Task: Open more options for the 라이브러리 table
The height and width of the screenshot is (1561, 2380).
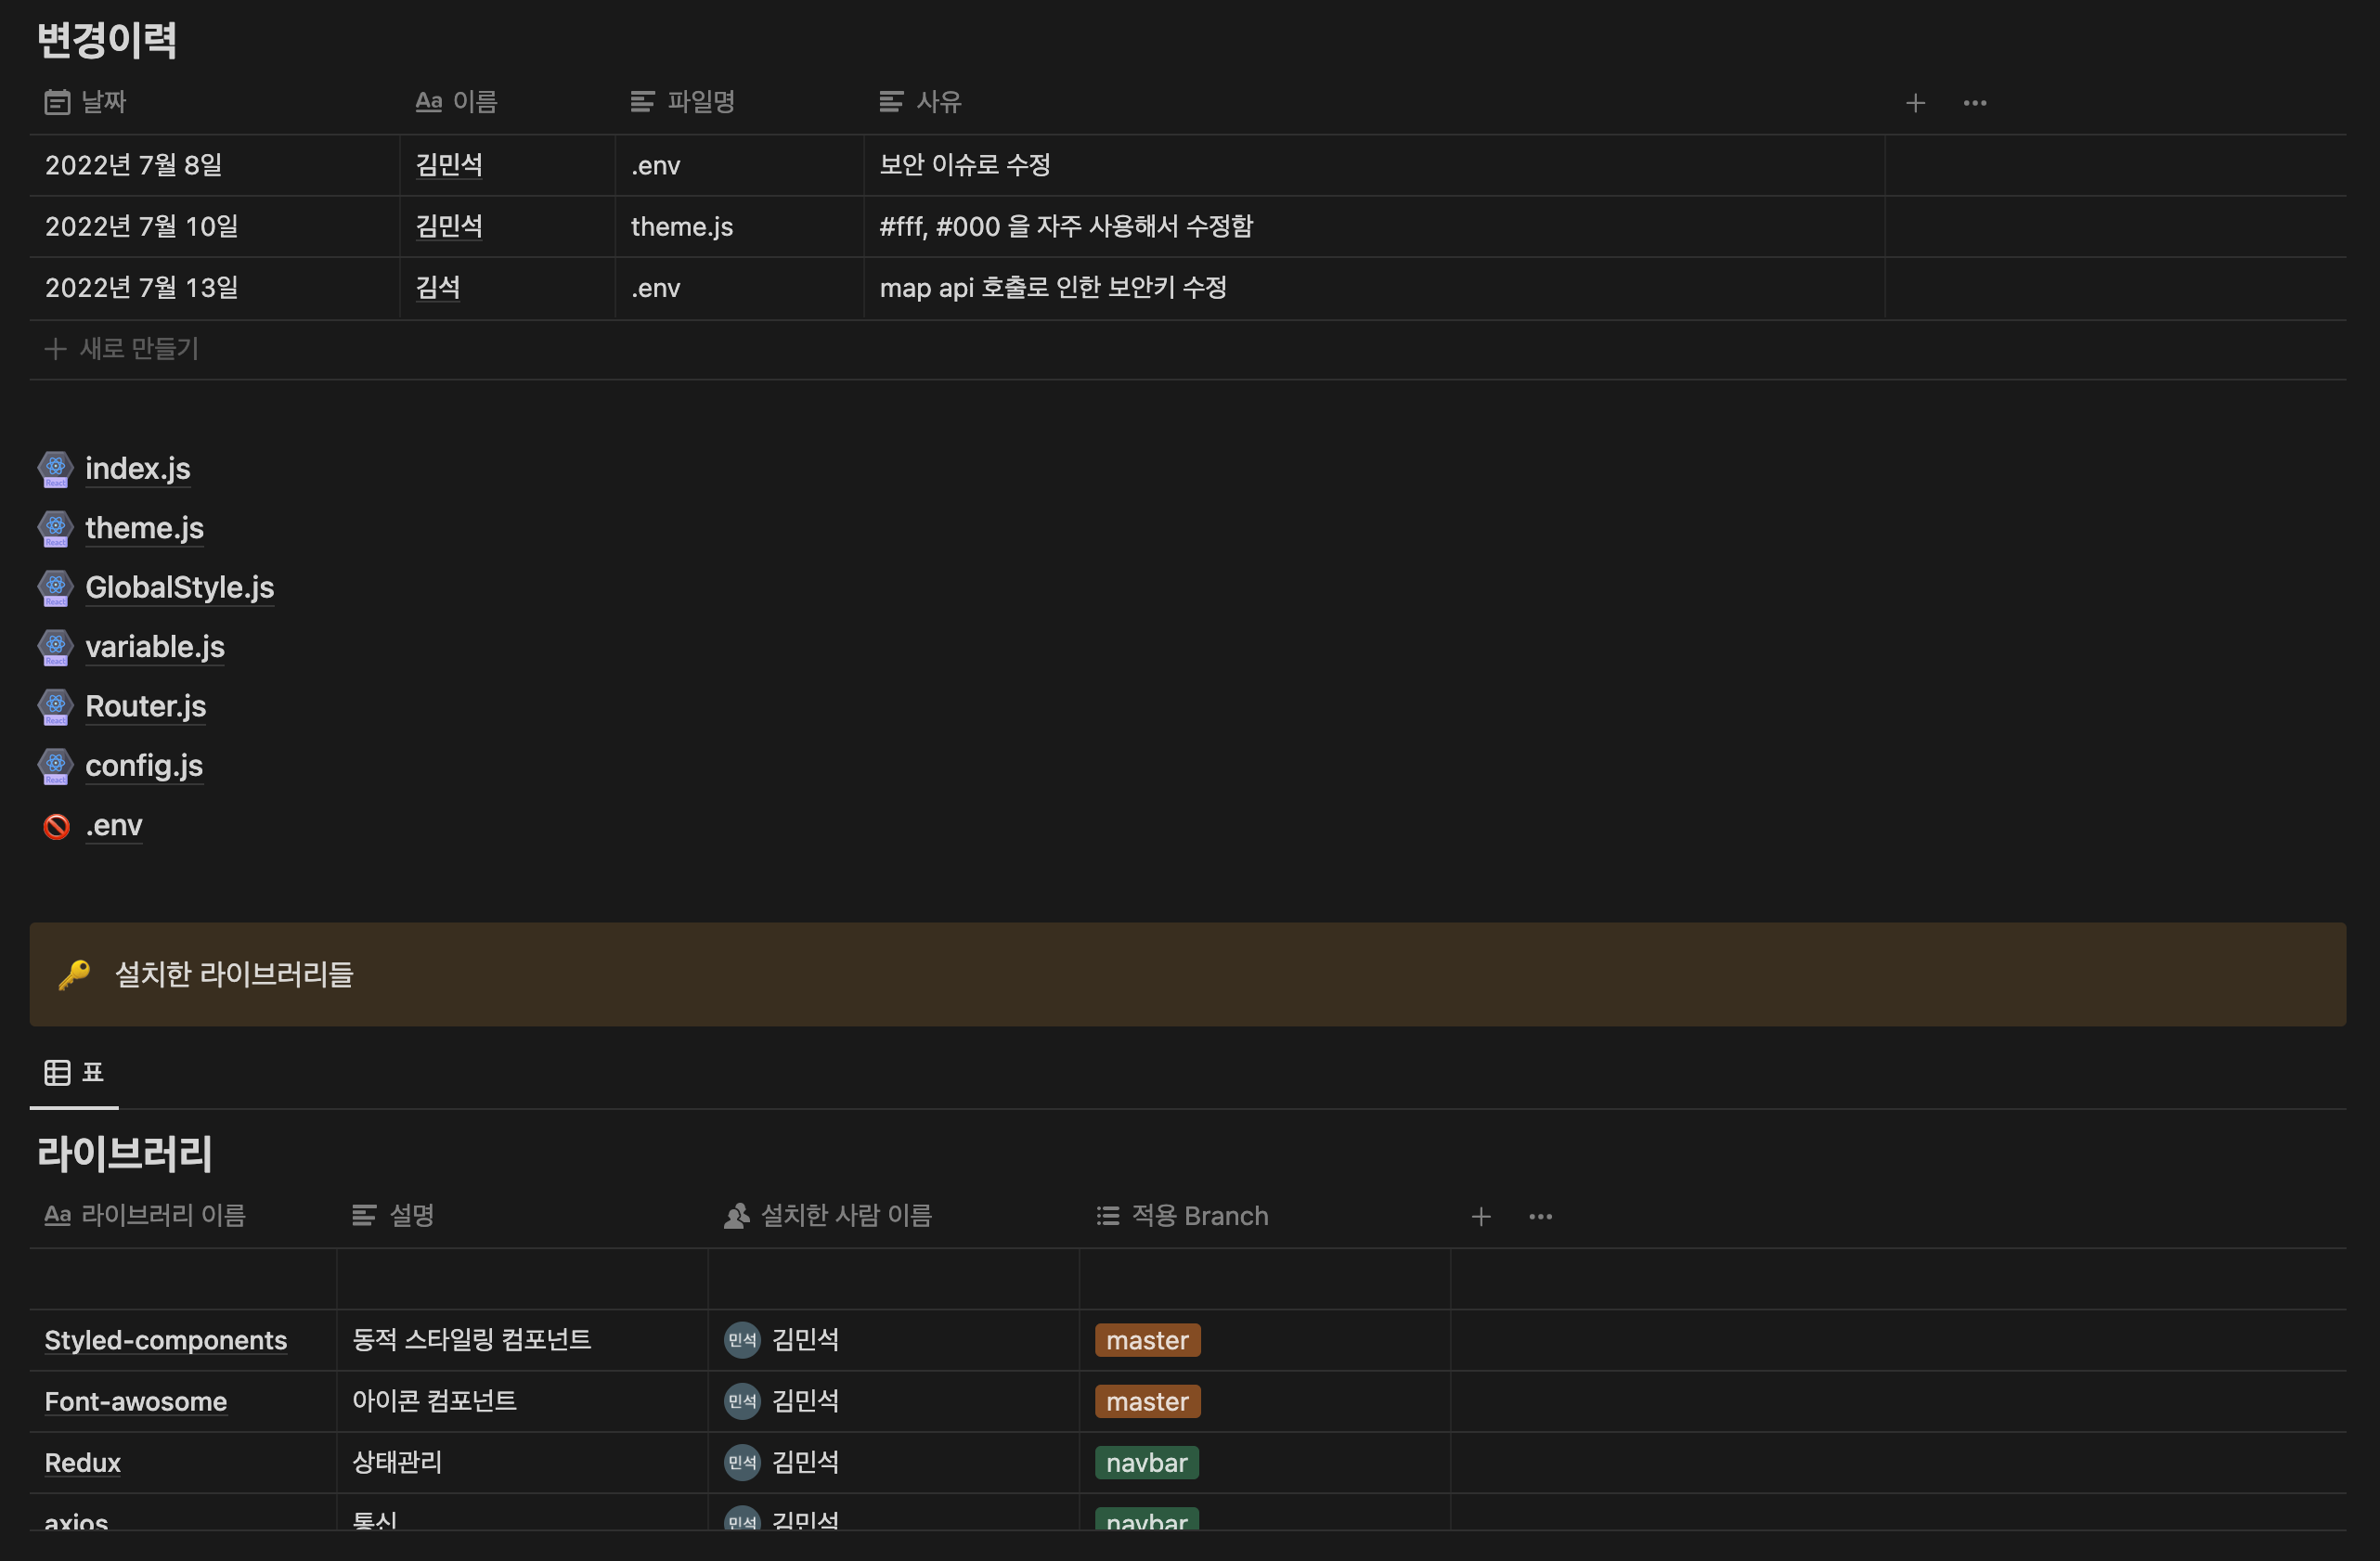Action: click(x=1541, y=1216)
